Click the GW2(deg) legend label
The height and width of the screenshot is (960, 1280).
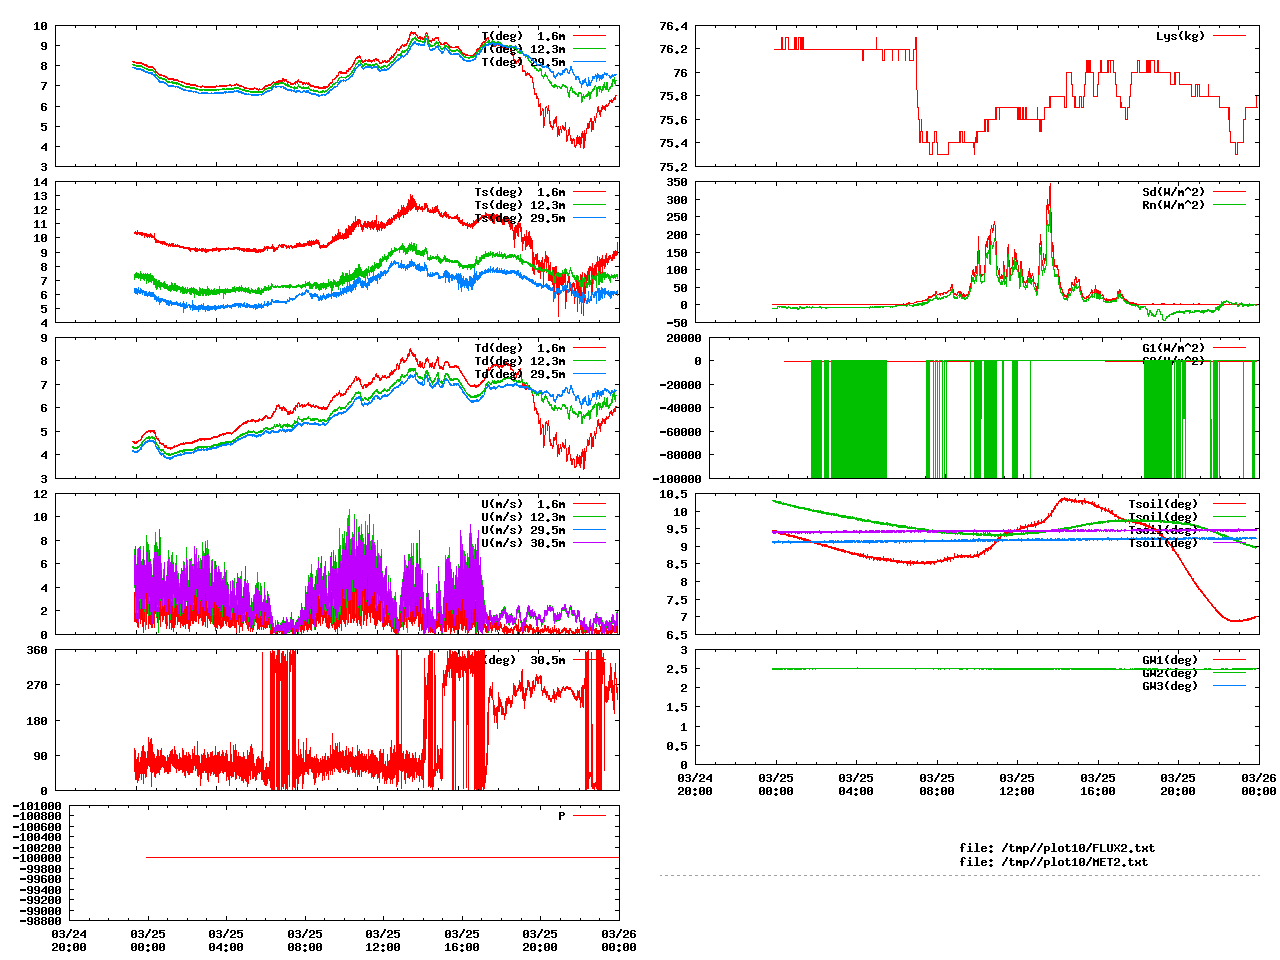(1170, 673)
